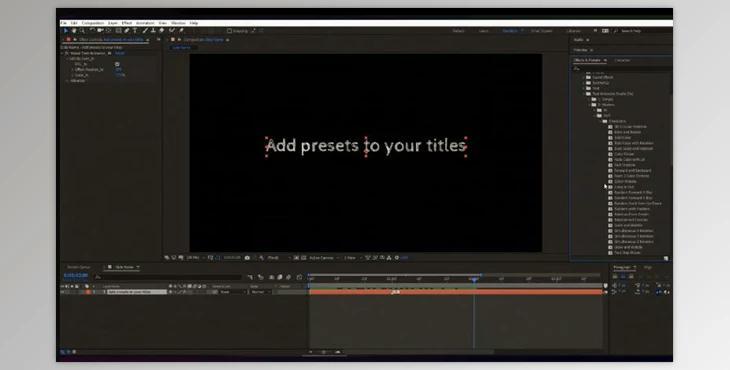Click the snapshot camera icon under viewer

tap(247, 258)
